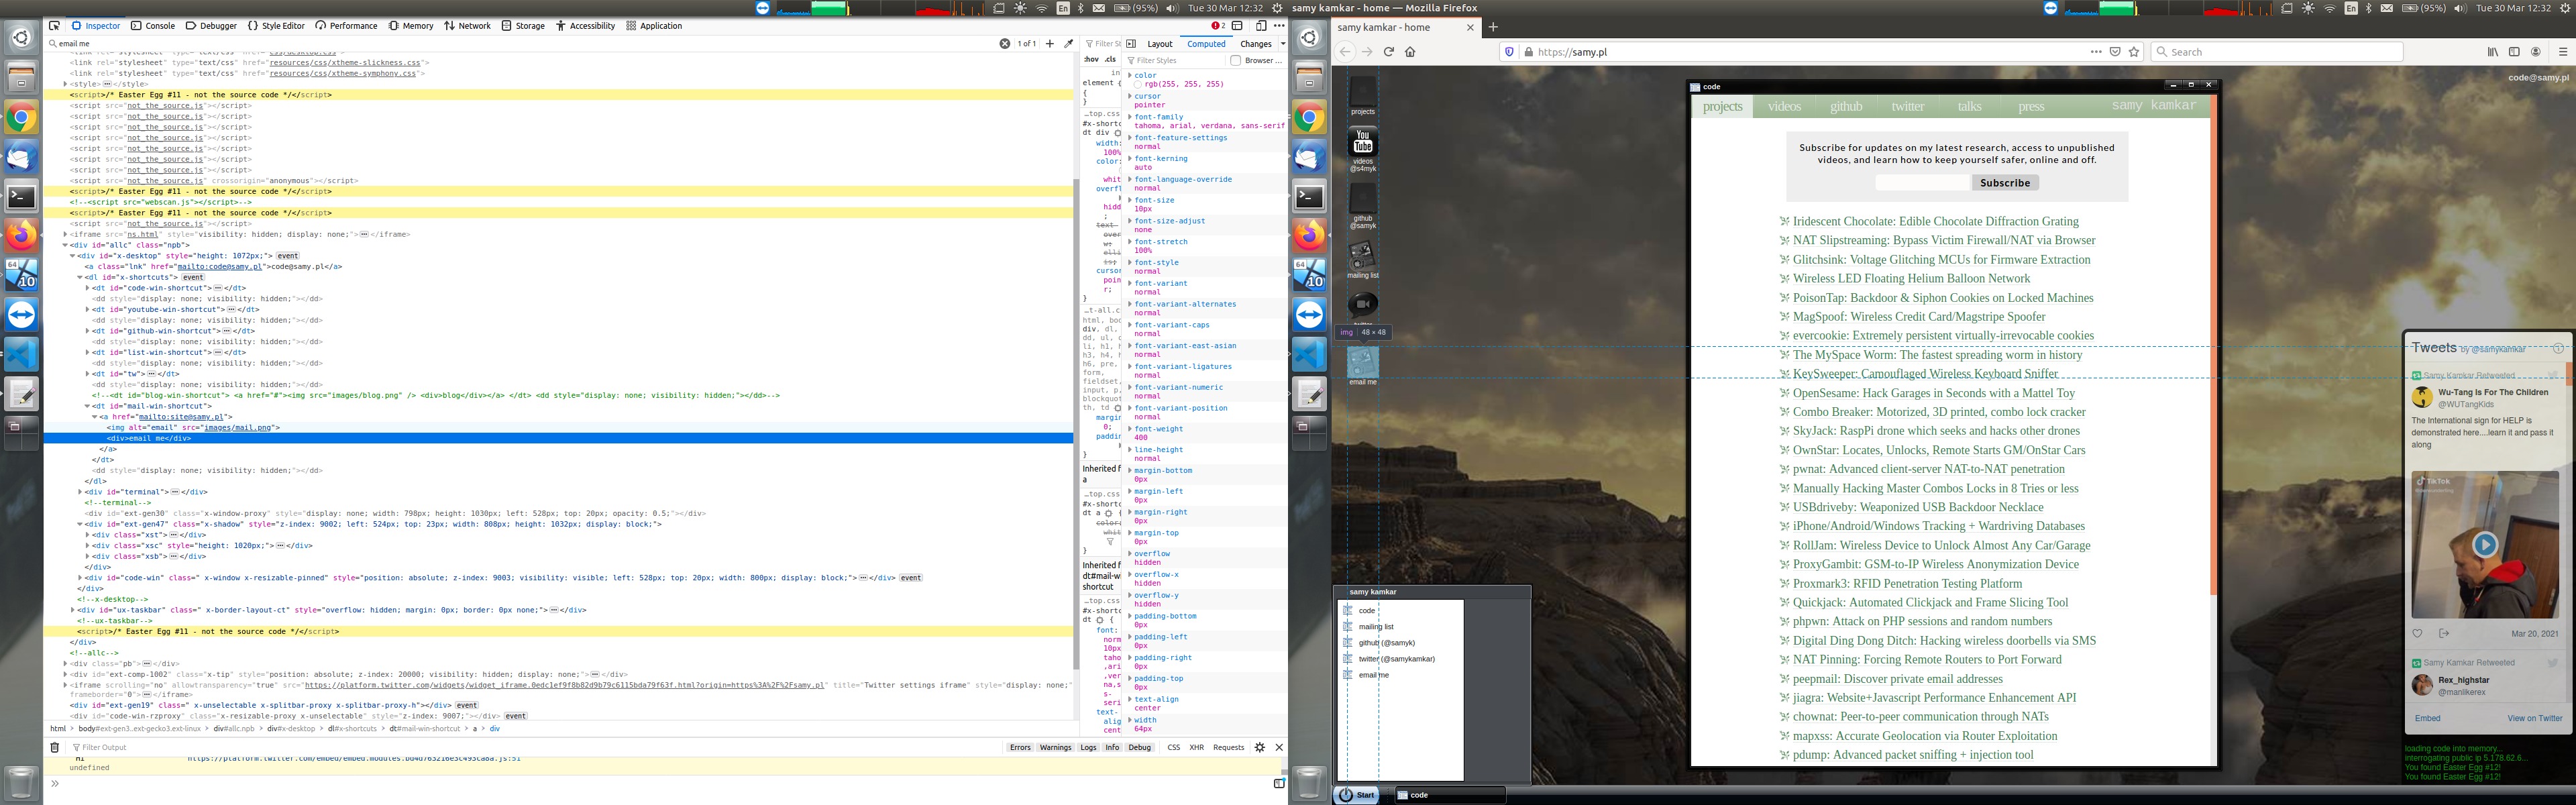This screenshot has width=2576, height=805.
Task: Open the DevTools error count badge
Action: 1218,26
